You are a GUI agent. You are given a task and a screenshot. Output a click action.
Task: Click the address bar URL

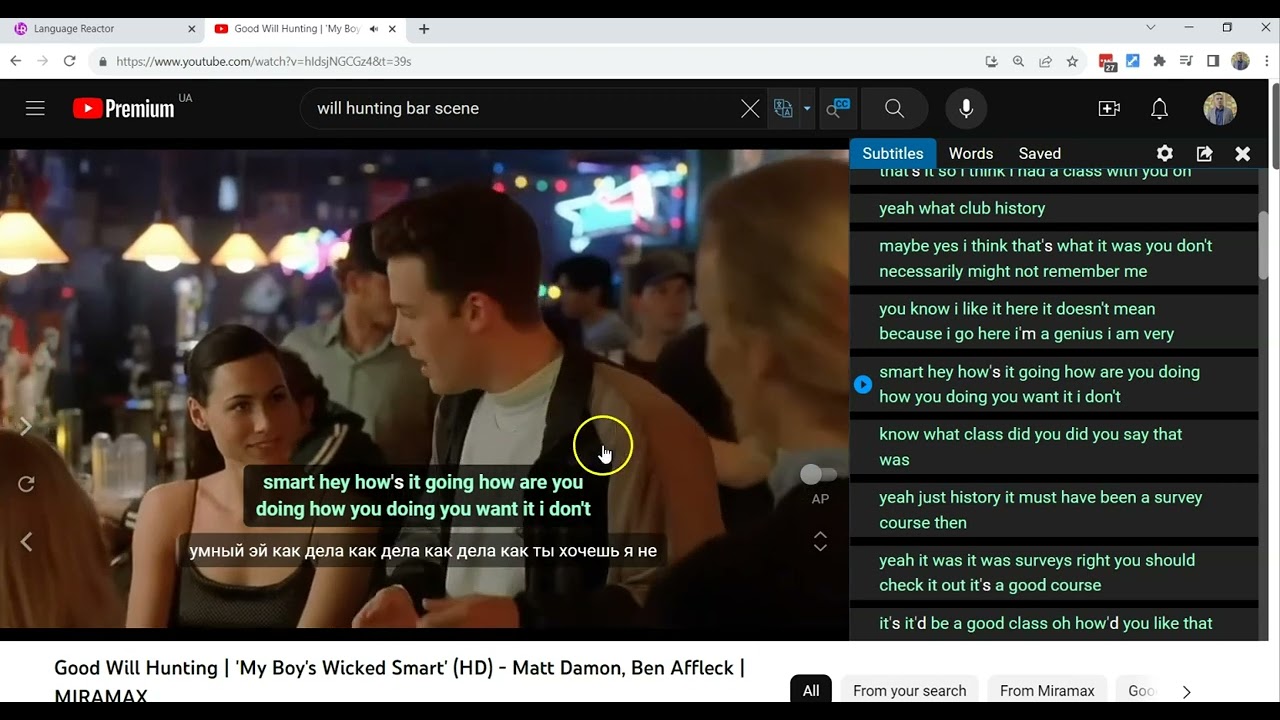click(x=264, y=61)
